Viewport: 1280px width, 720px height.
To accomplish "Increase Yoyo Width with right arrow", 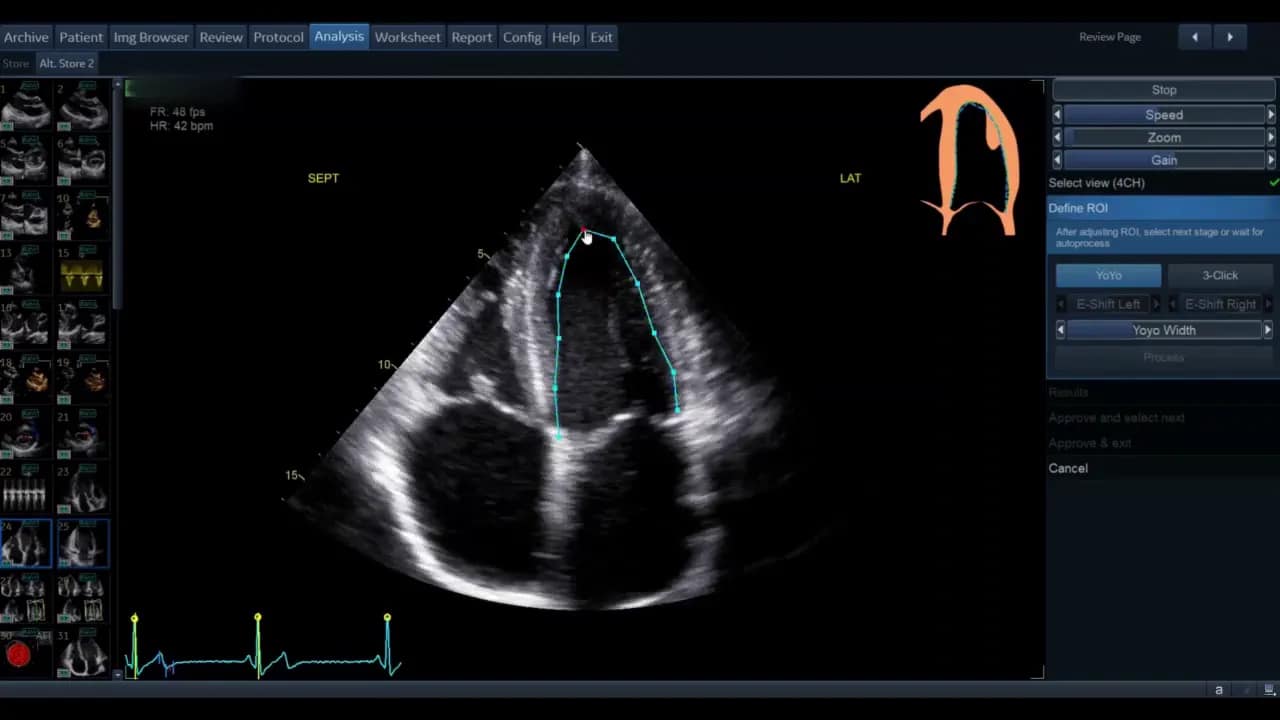I will (1268, 330).
